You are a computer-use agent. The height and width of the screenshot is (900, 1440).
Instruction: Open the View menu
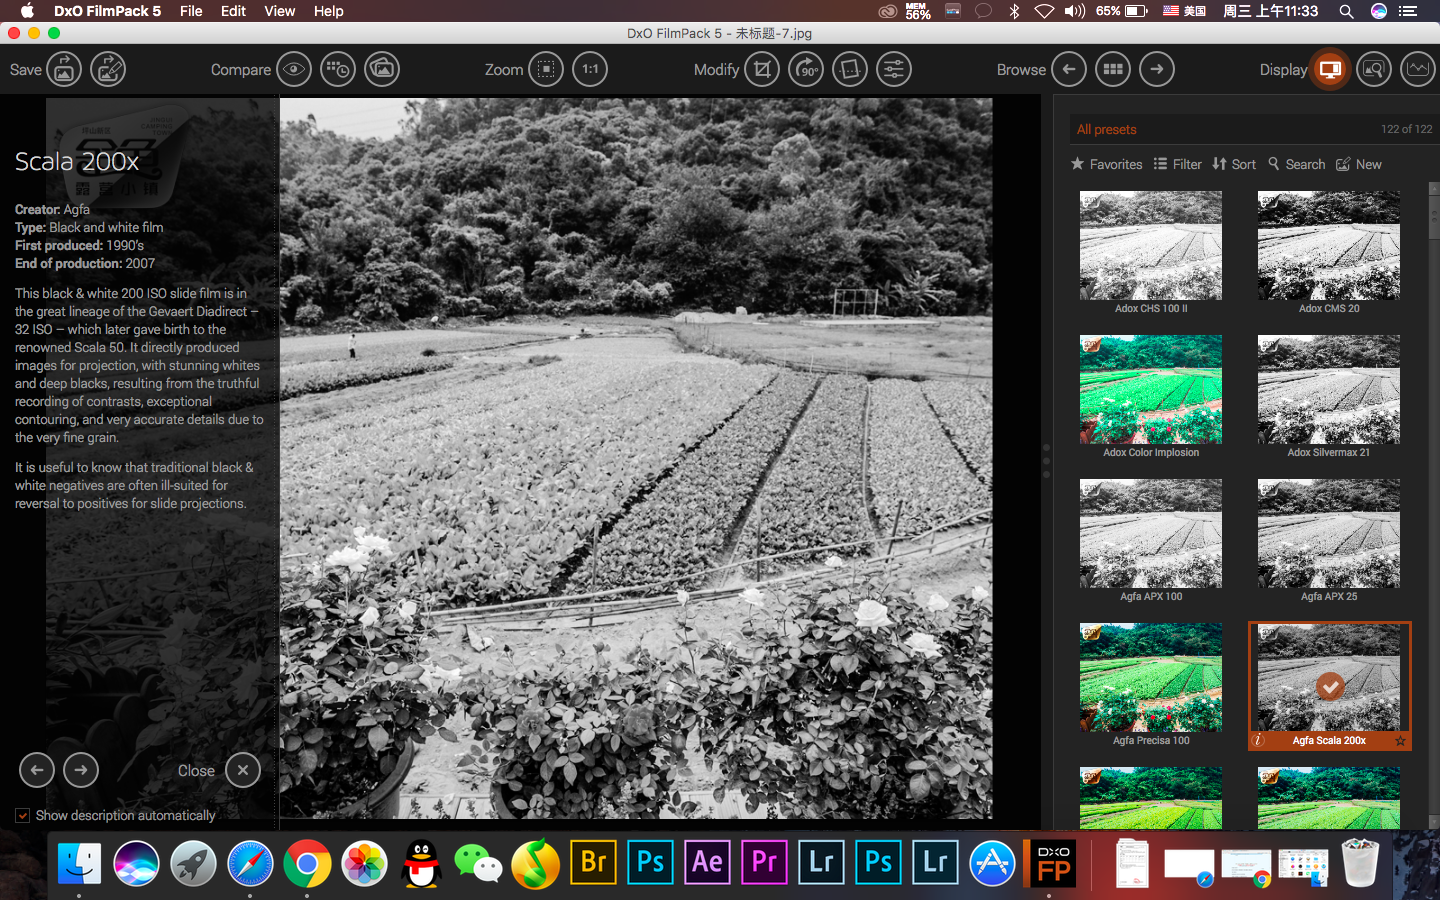click(279, 11)
